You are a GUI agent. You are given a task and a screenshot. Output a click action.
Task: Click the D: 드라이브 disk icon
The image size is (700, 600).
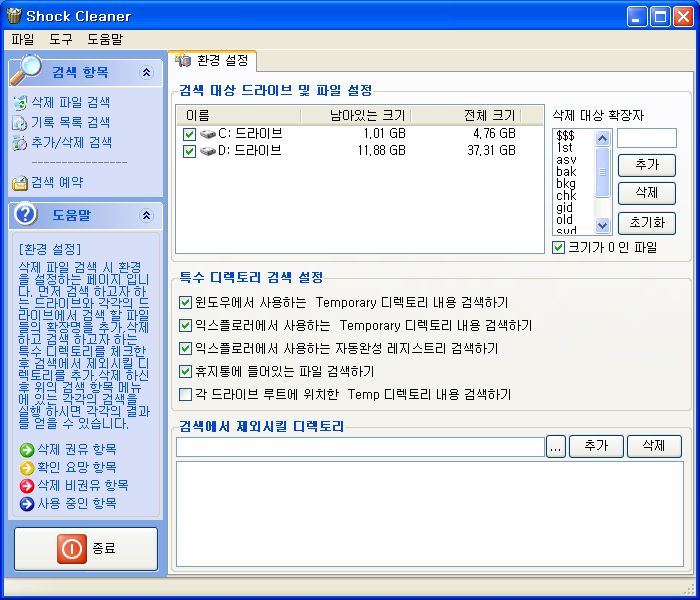click(x=208, y=151)
